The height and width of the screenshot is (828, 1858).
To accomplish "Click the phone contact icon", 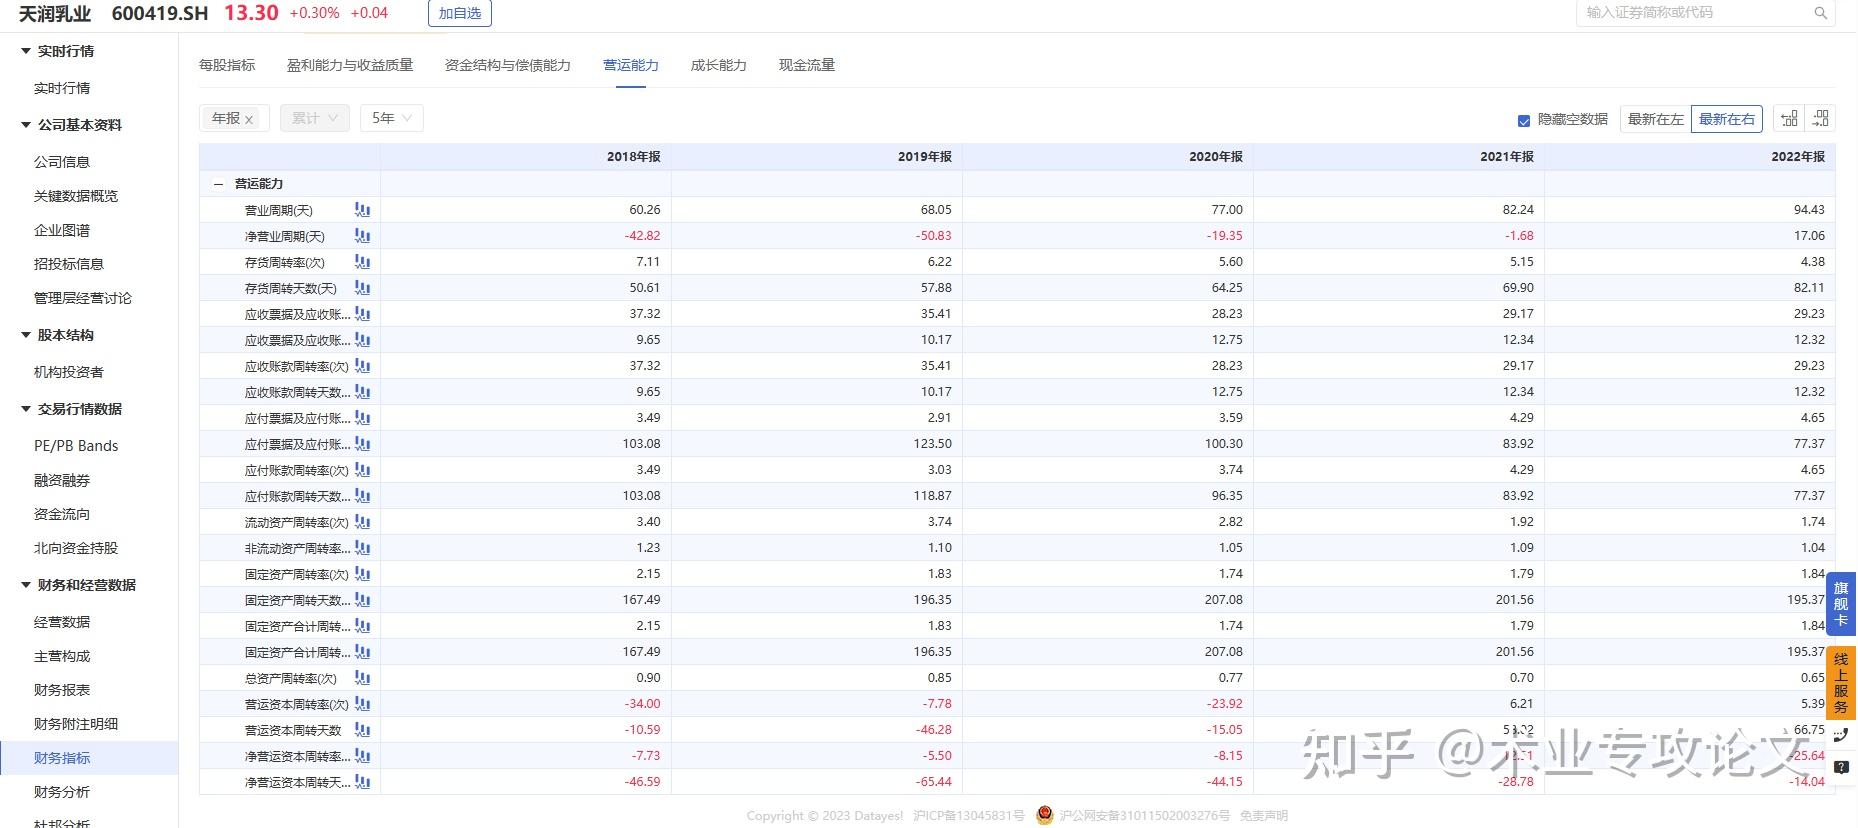I will [x=1841, y=735].
